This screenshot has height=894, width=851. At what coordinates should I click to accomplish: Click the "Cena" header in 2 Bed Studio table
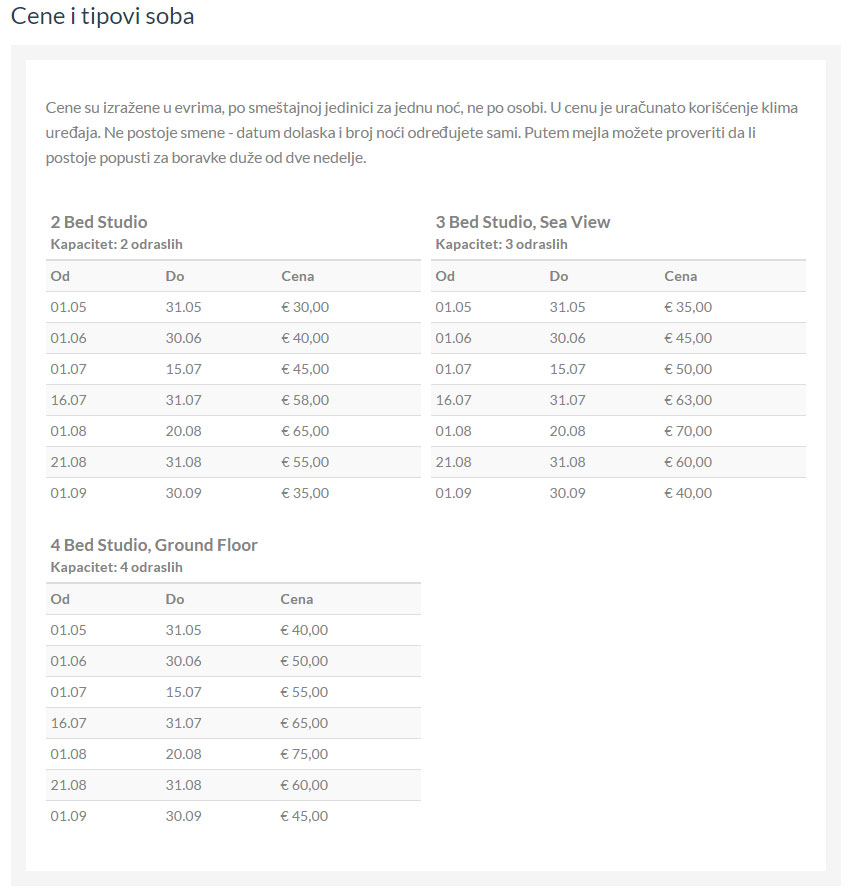(x=297, y=276)
